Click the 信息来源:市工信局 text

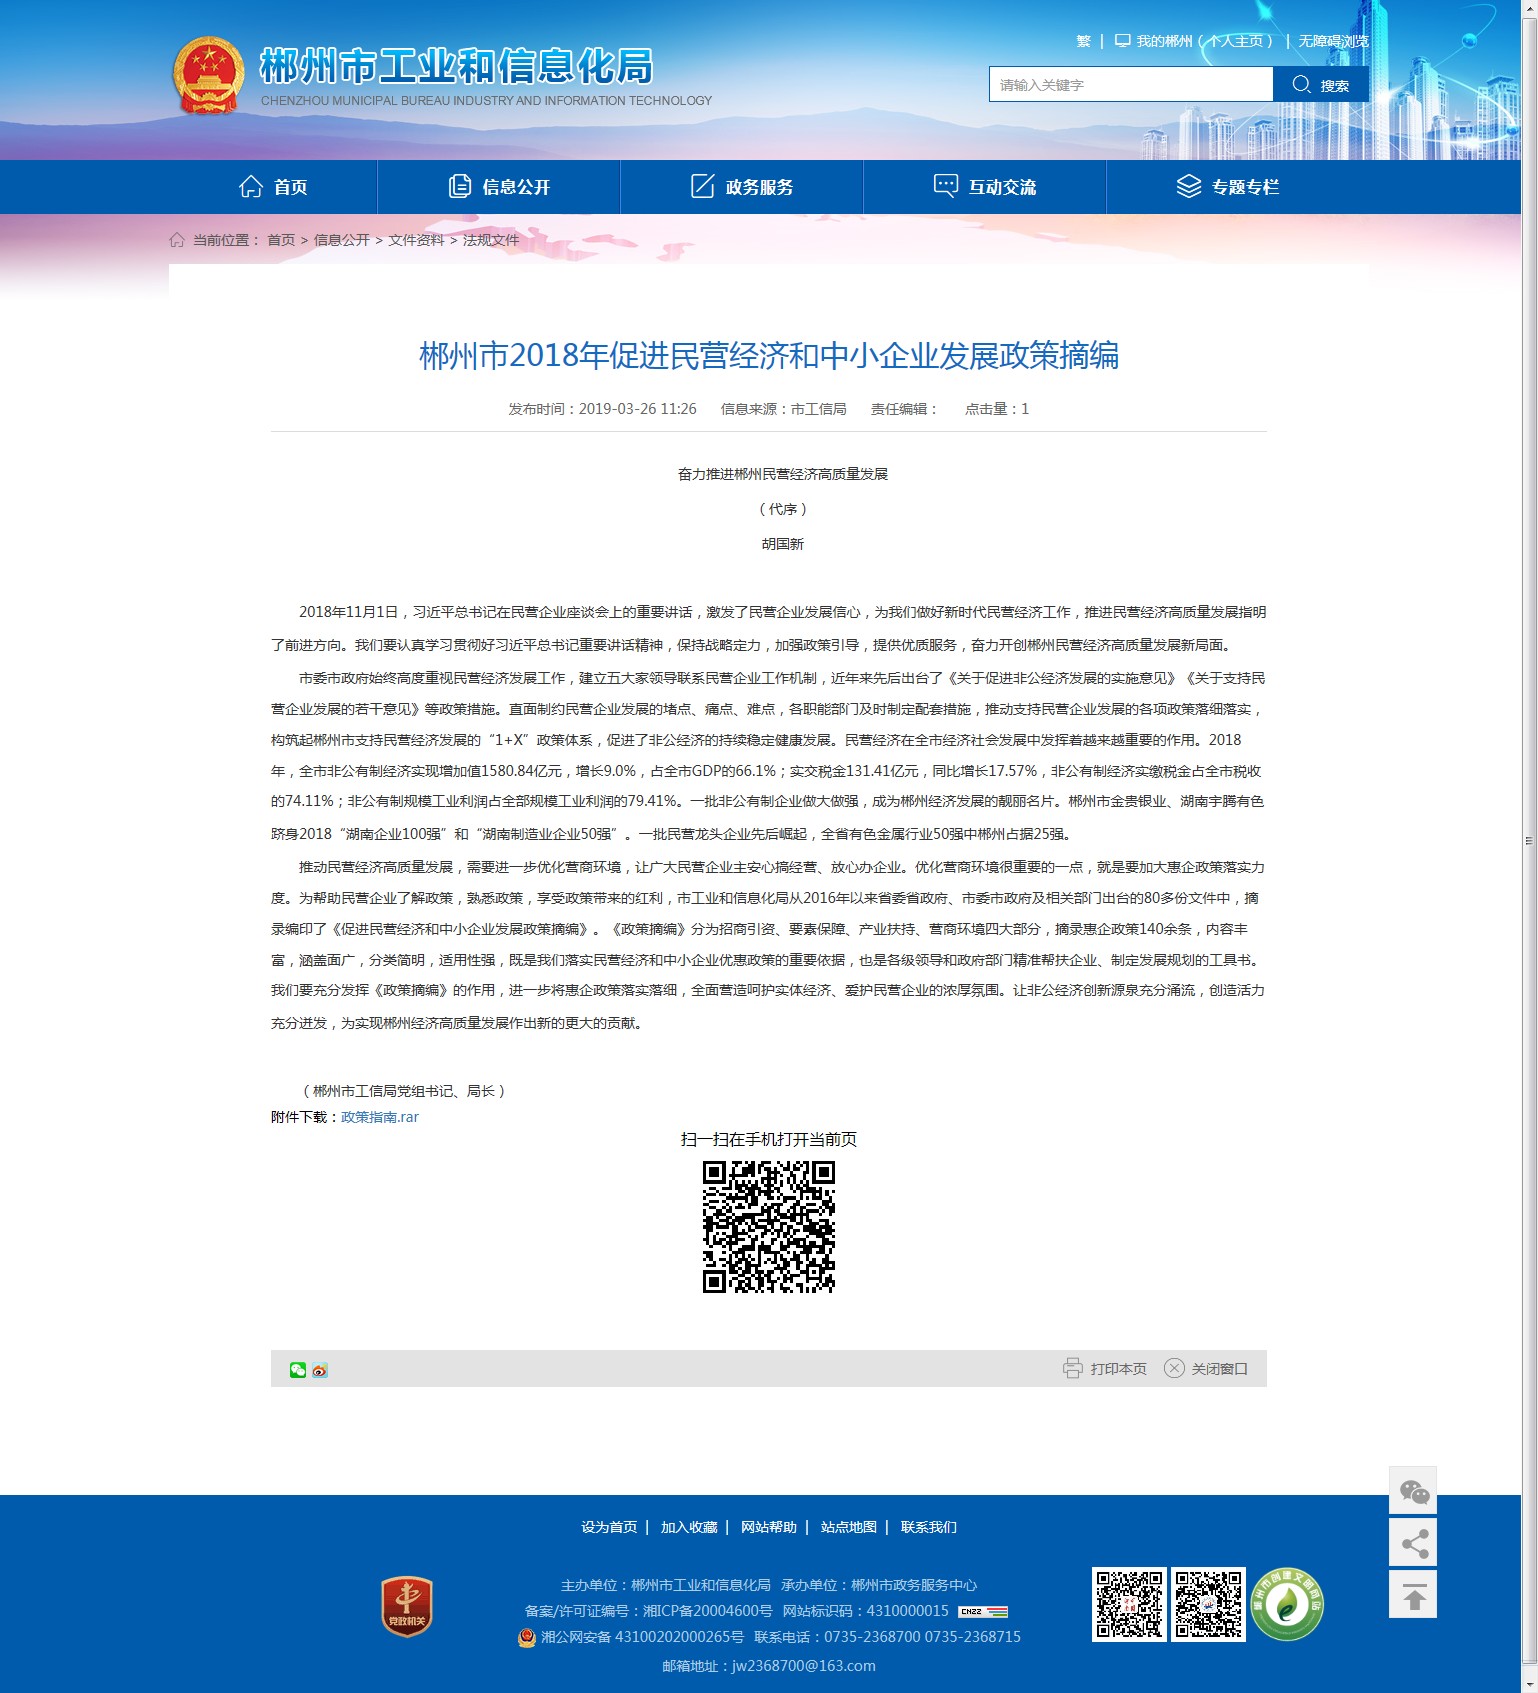tap(784, 409)
